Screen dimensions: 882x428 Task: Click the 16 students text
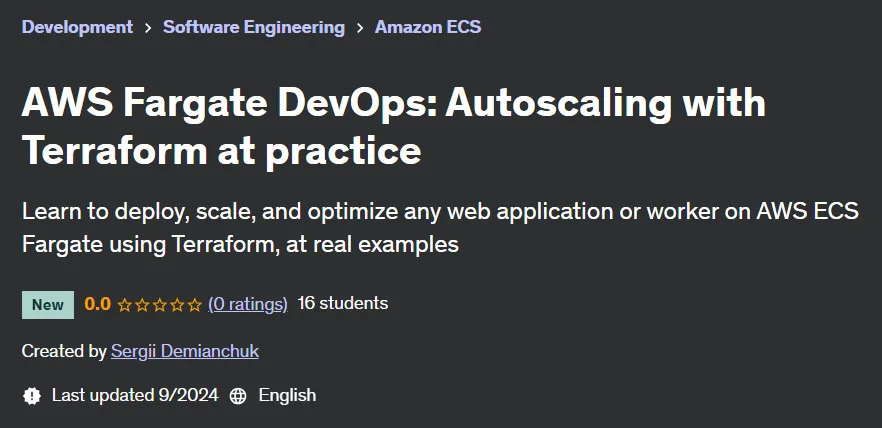(343, 304)
